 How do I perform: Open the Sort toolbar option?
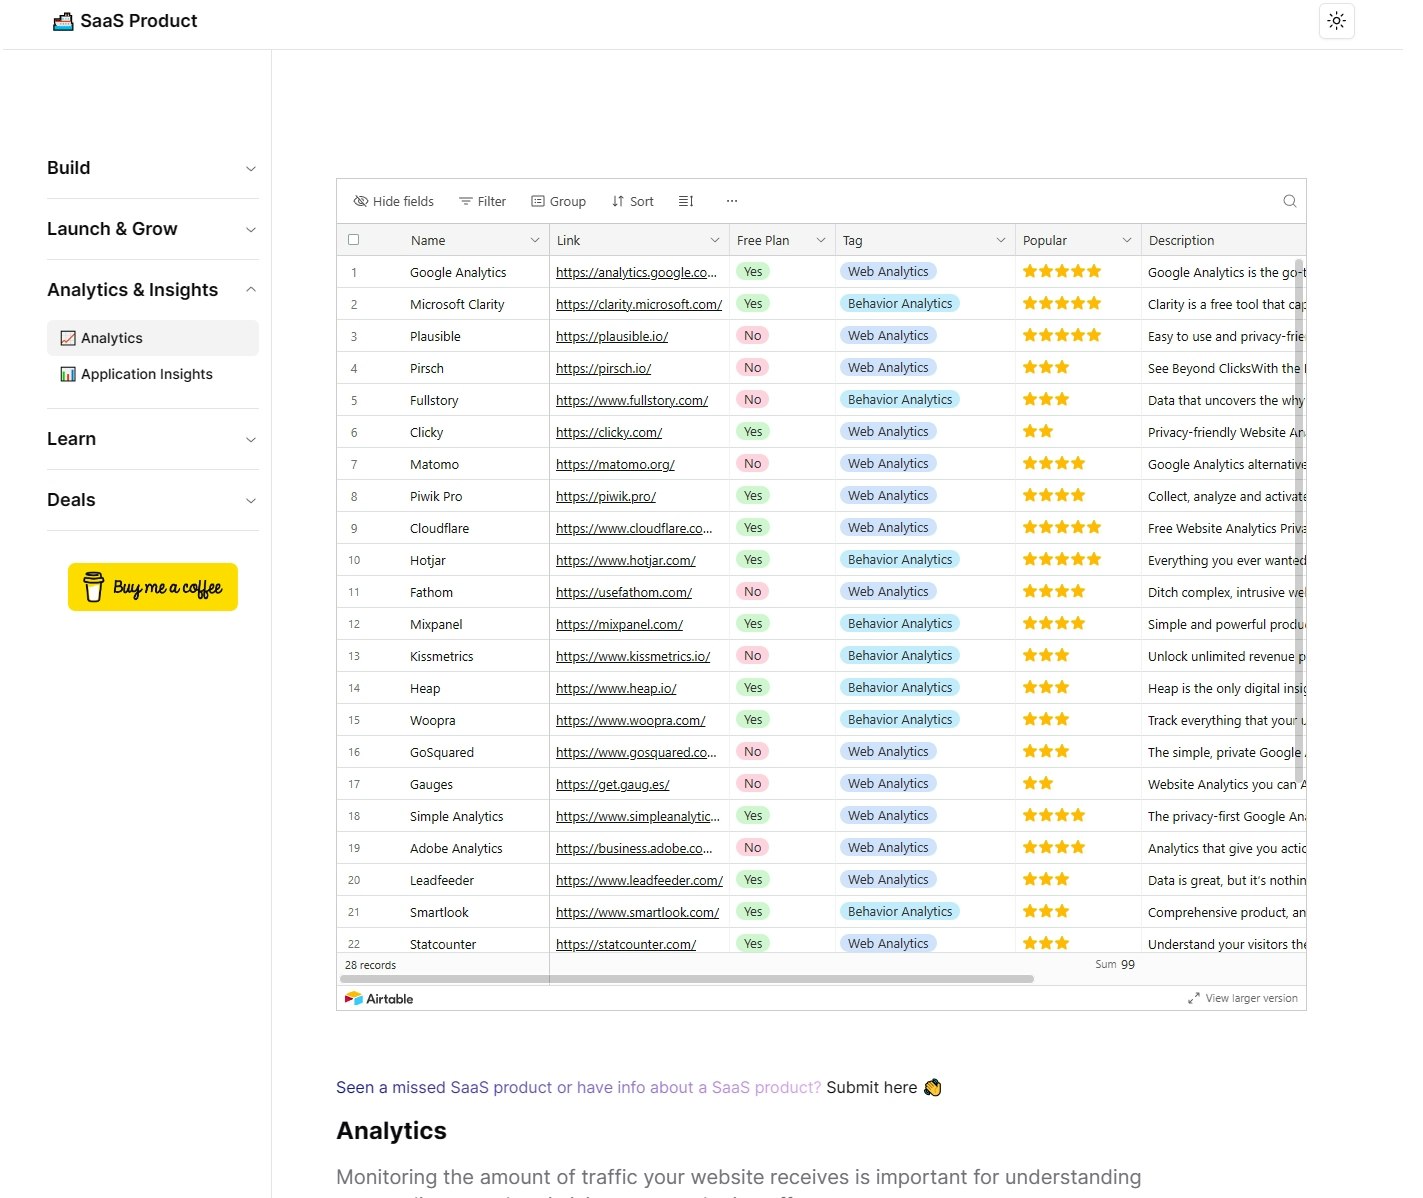point(633,201)
